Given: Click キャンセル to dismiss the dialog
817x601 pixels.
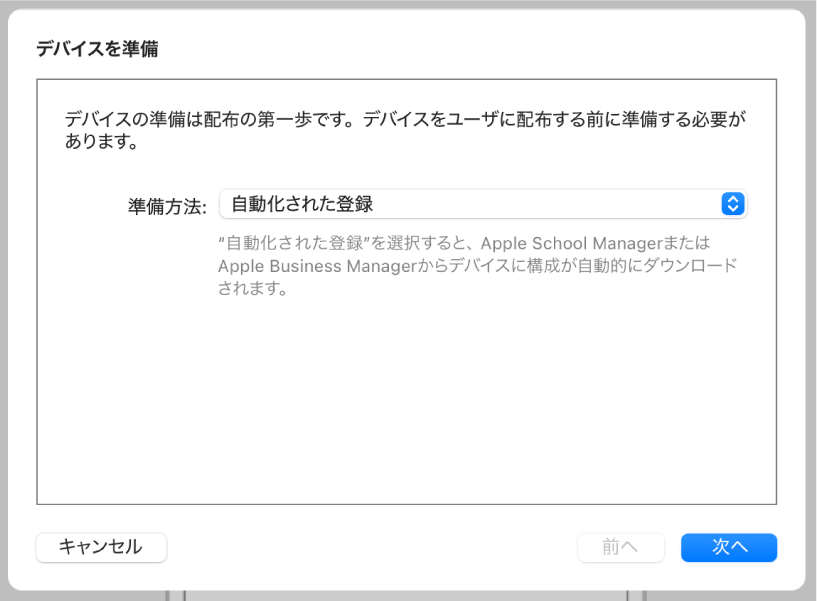Looking at the screenshot, I should tap(100, 547).
